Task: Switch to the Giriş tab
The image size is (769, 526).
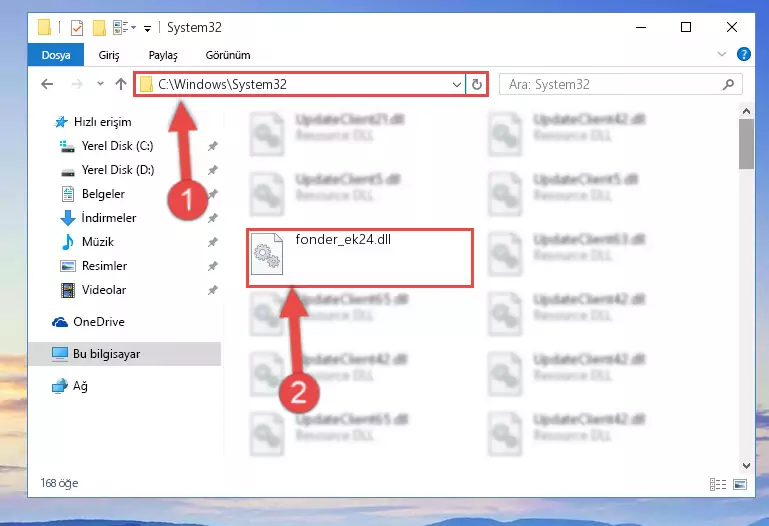Action: [x=109, y=55]
